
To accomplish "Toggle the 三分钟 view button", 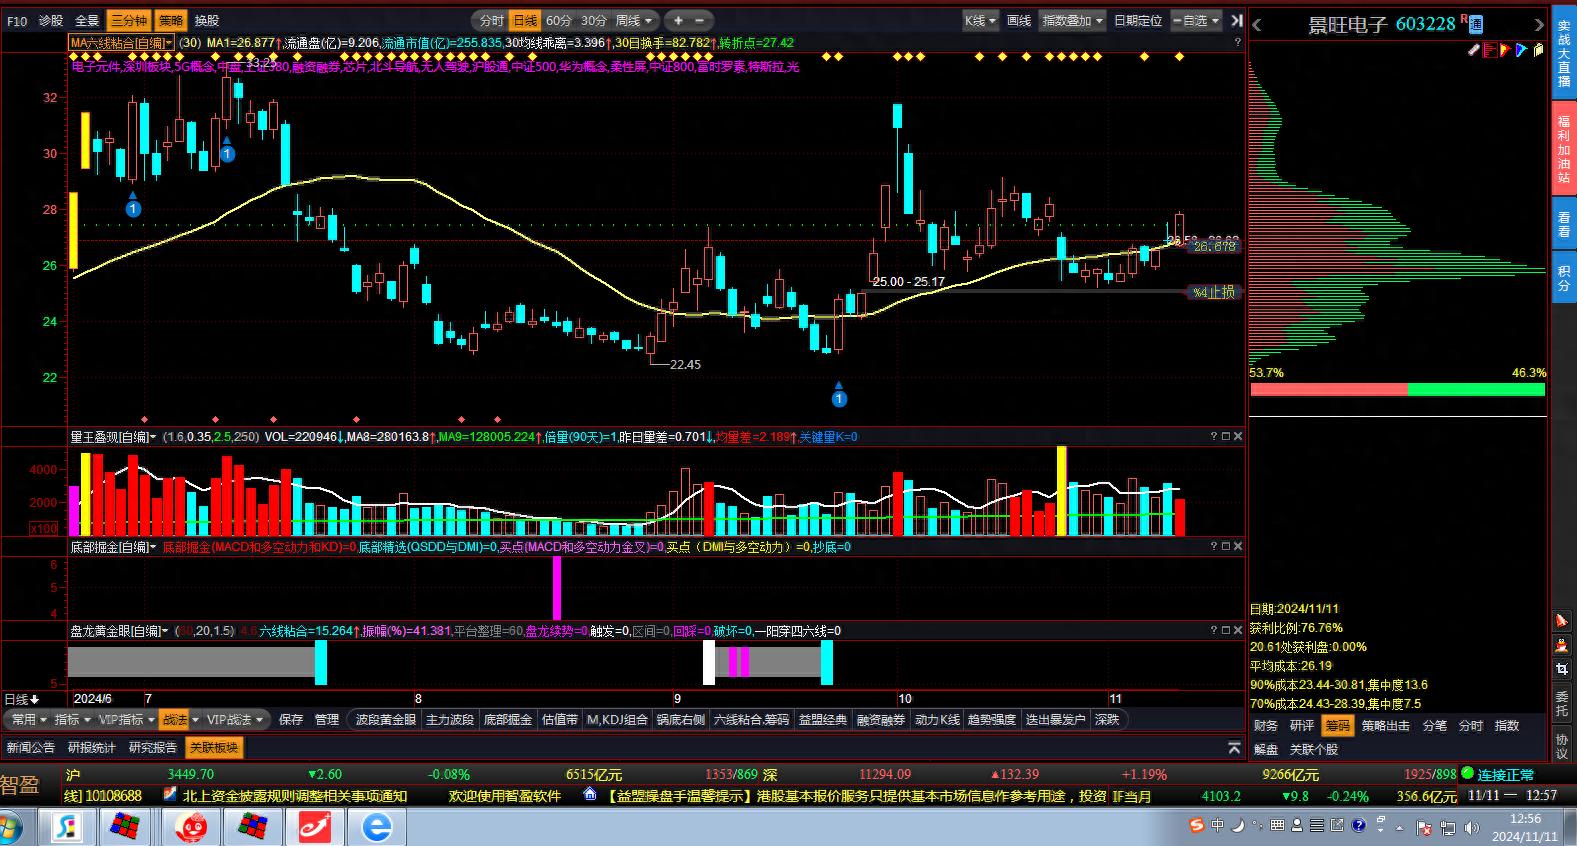I will 128,20.
